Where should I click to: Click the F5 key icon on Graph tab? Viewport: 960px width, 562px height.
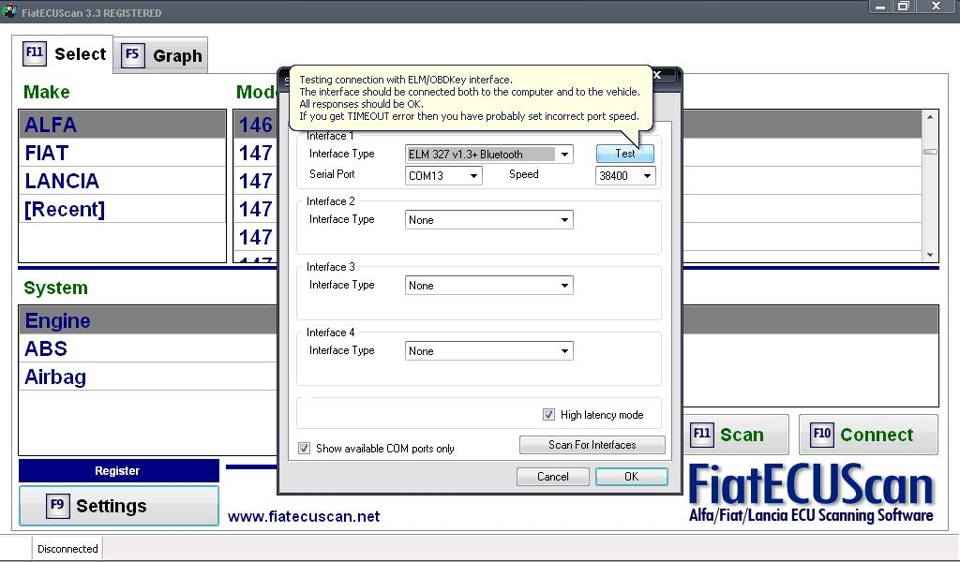132,55
